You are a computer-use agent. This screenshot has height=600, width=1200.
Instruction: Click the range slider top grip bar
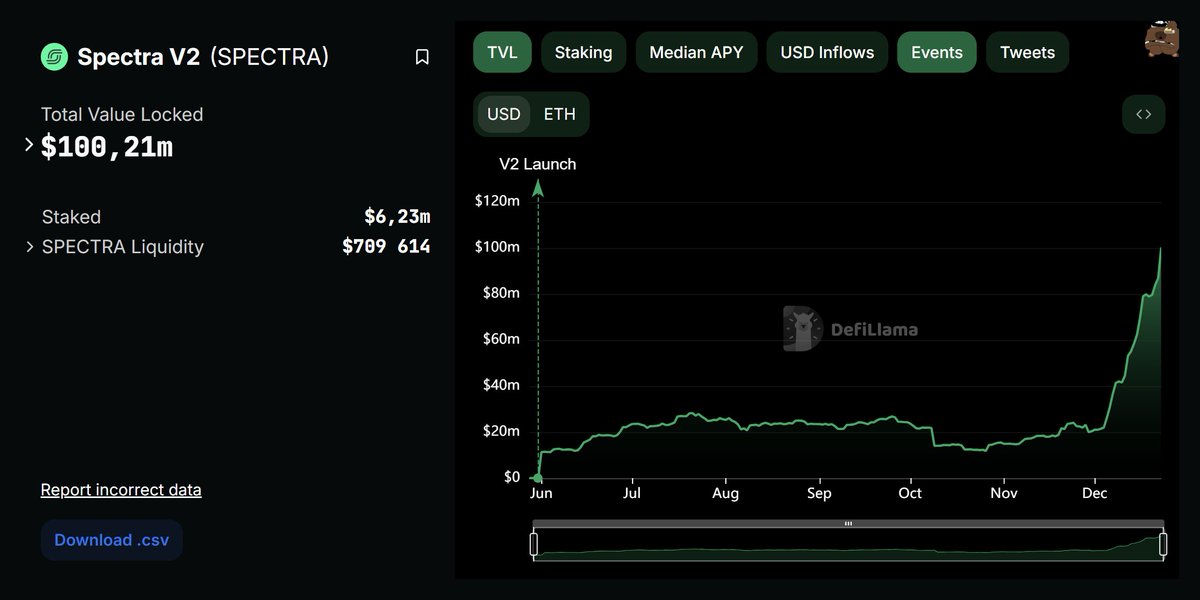848,523
